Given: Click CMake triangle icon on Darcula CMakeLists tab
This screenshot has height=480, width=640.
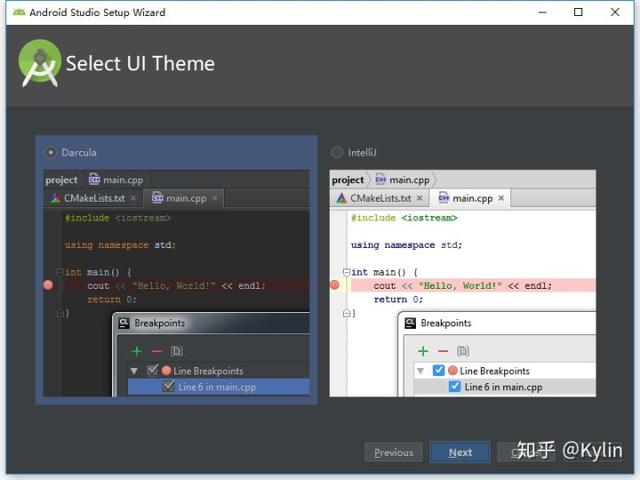Looking at the screenshot, I should coord(55,198).
